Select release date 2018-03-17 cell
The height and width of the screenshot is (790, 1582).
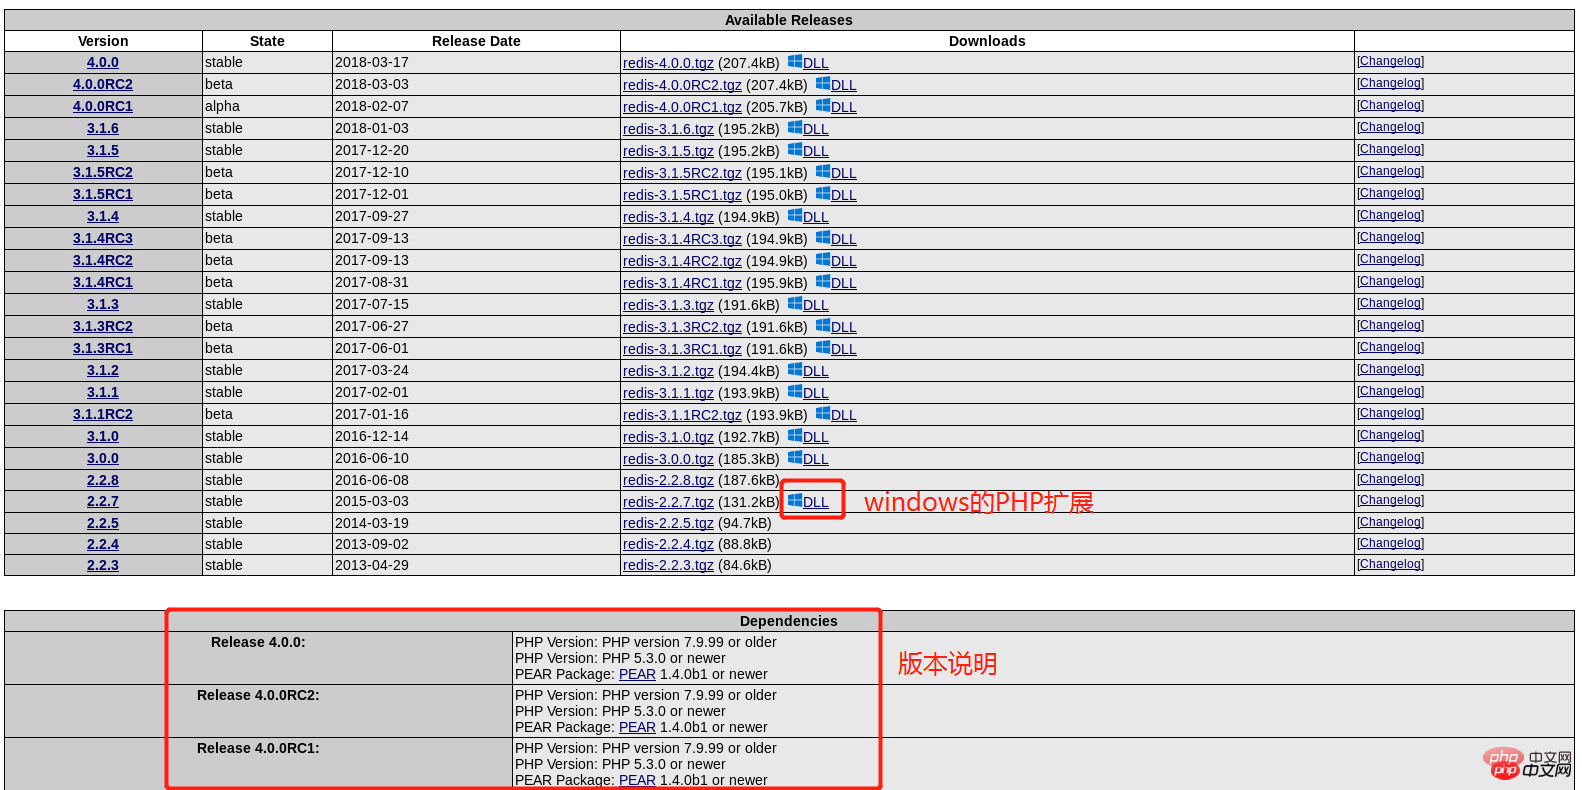[x=476, y=62]
